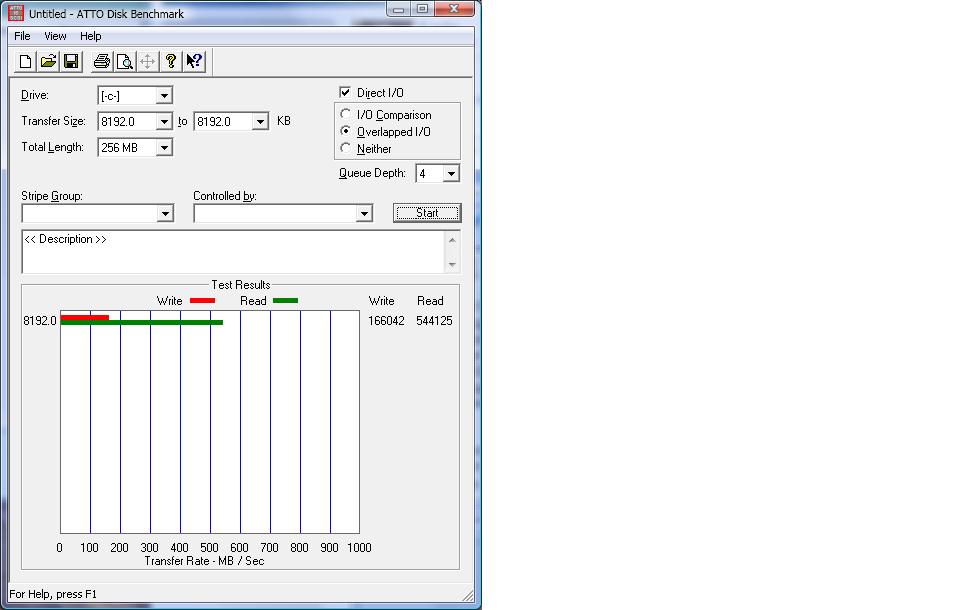Click the Save floppy disk icon
960x610 pixels.
point(71,61)
